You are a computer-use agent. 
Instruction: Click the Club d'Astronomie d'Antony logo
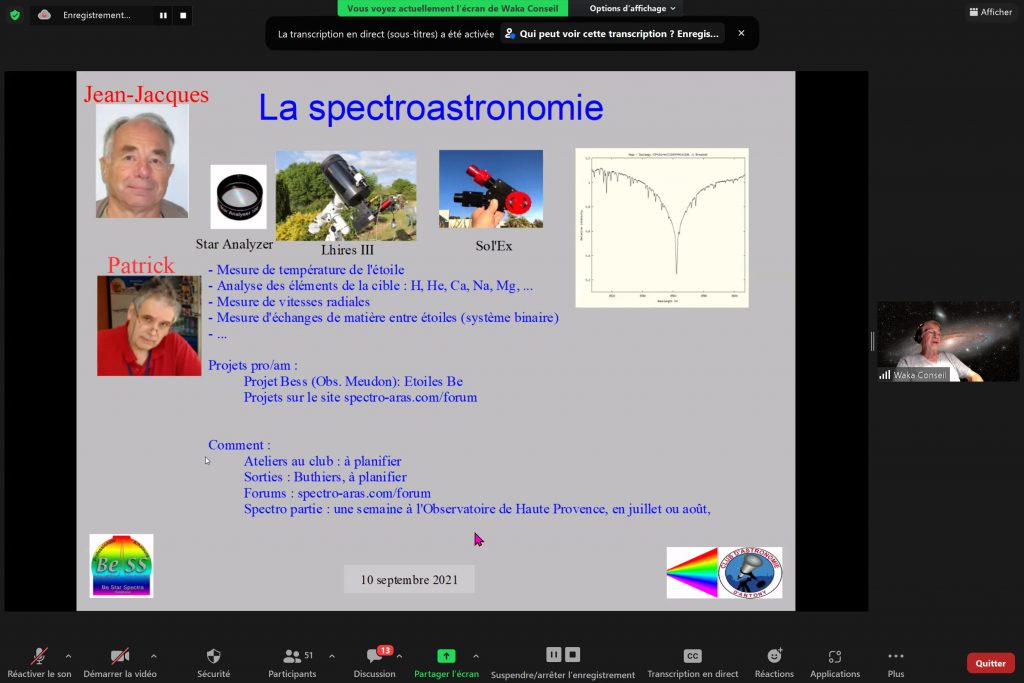(x=750, y=573)
